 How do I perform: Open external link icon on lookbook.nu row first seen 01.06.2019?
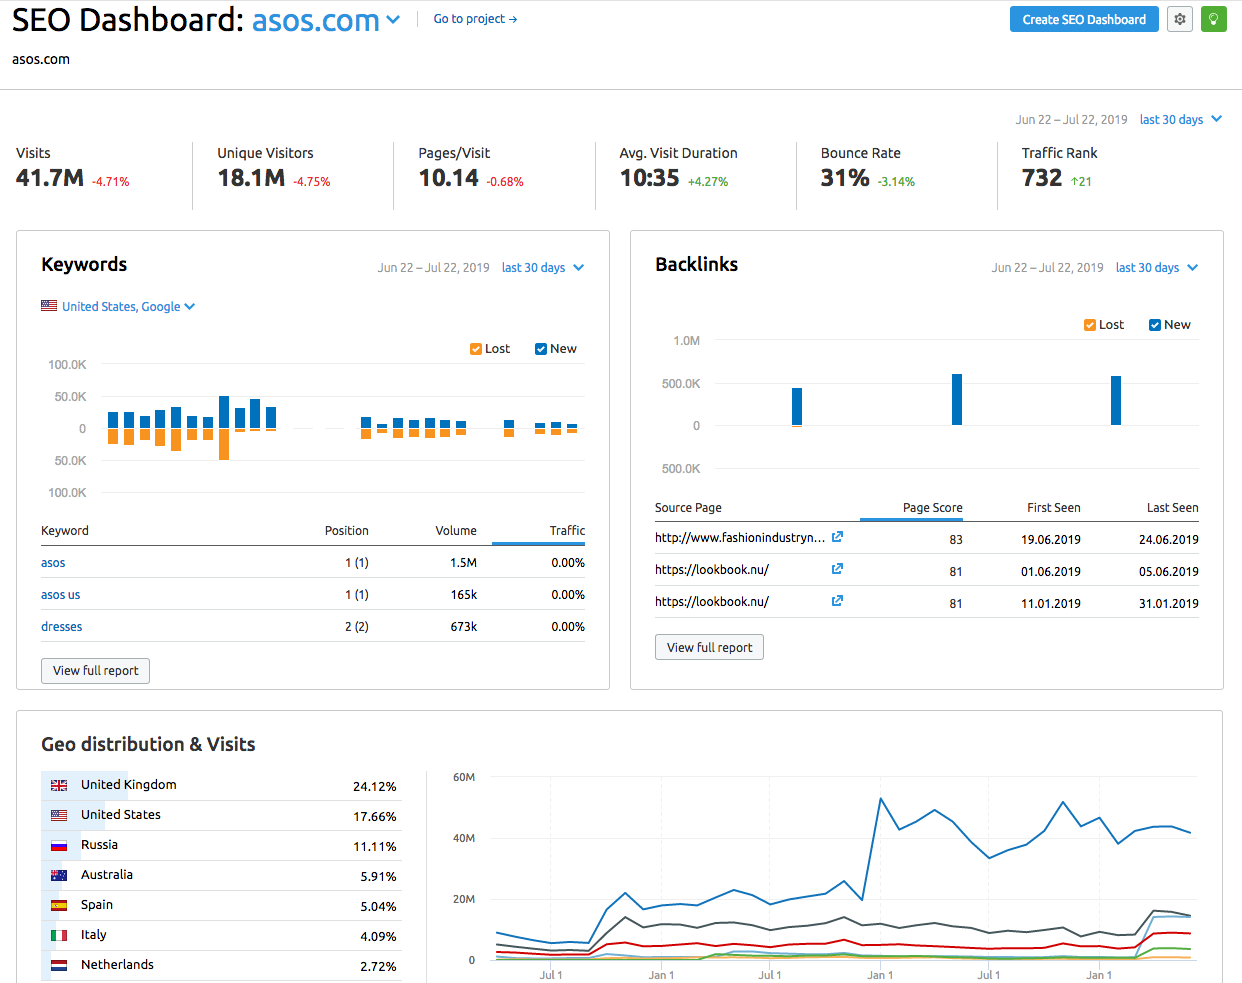(x=837, y=569)
